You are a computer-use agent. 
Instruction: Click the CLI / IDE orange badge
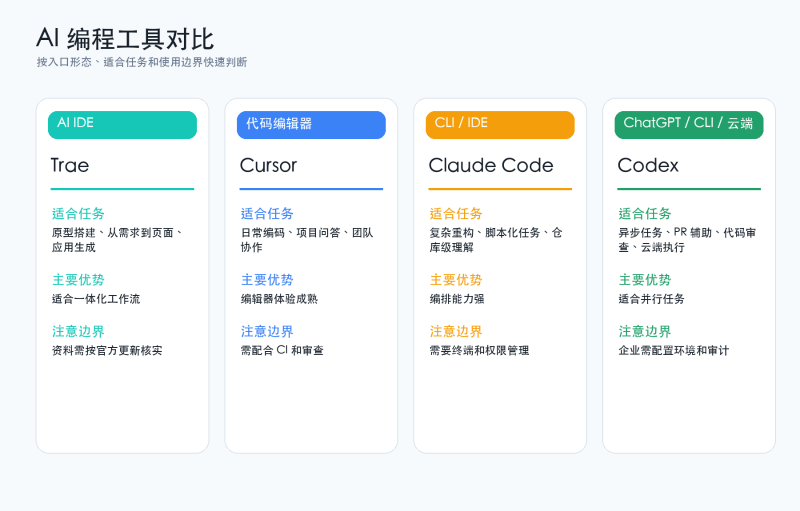500,125
